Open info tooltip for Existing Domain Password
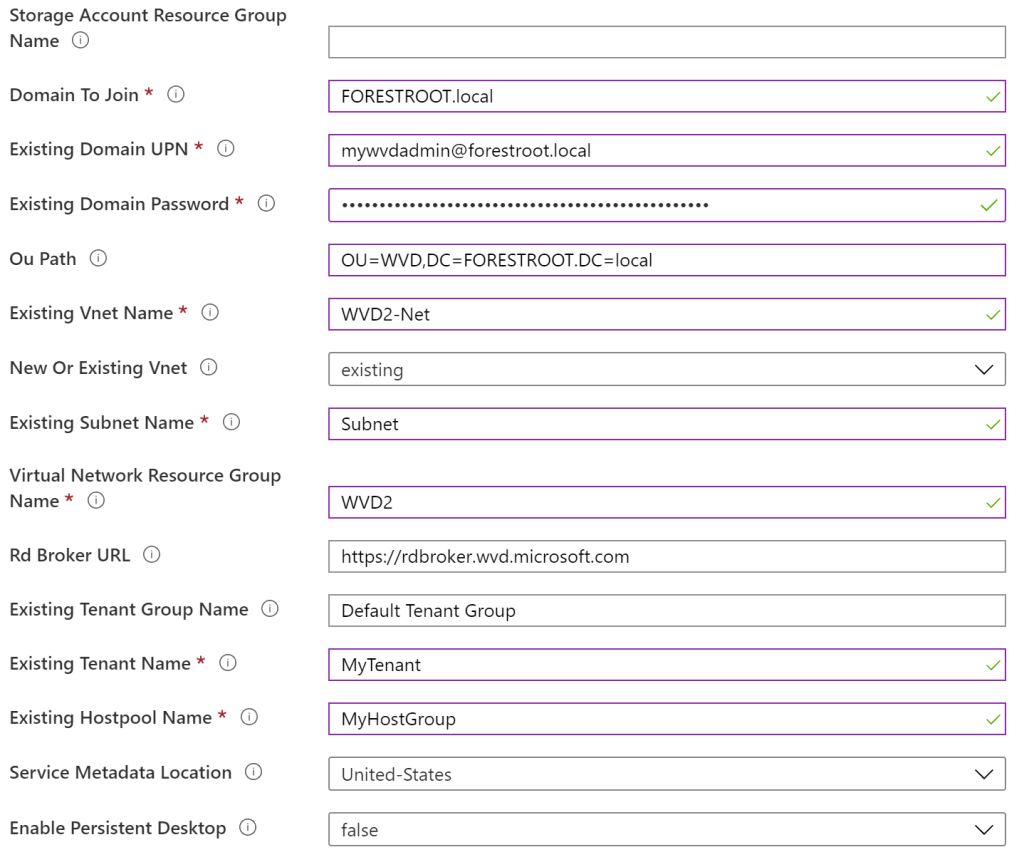 pyautogui.click(x=266, y=204)
